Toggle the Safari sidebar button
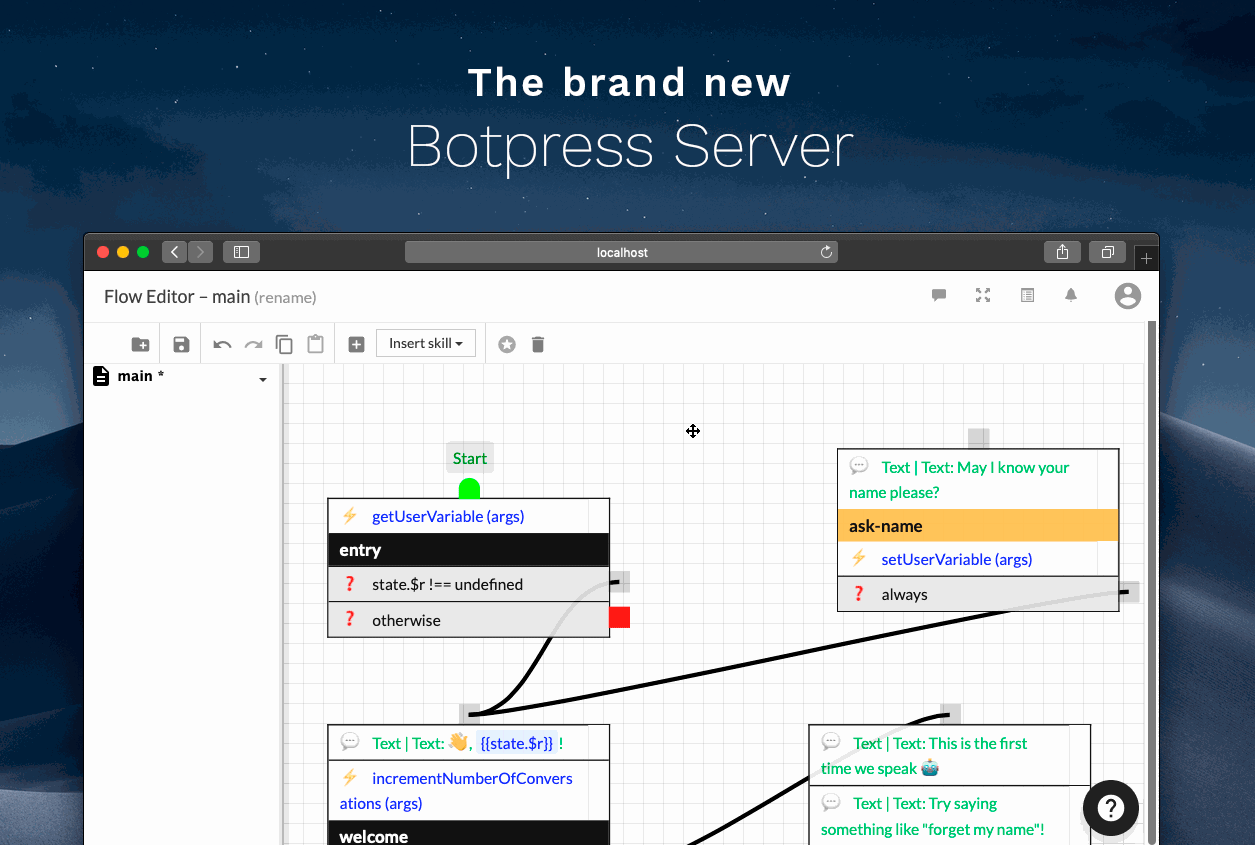The width and height of the screenshot is (1255, 845). click(x=241, y=252)
